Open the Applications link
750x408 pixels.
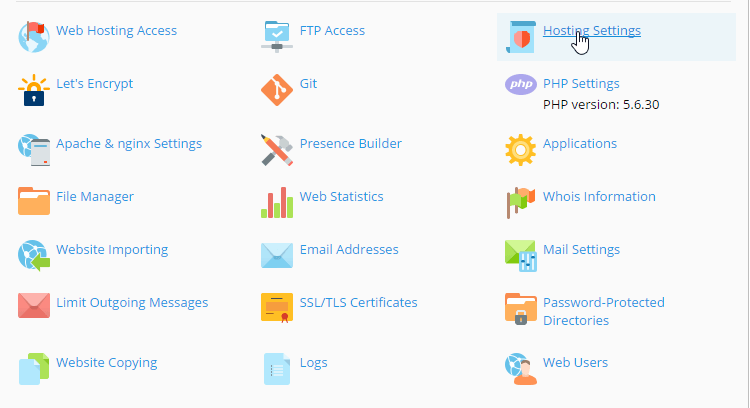click(x=580, y=144)
